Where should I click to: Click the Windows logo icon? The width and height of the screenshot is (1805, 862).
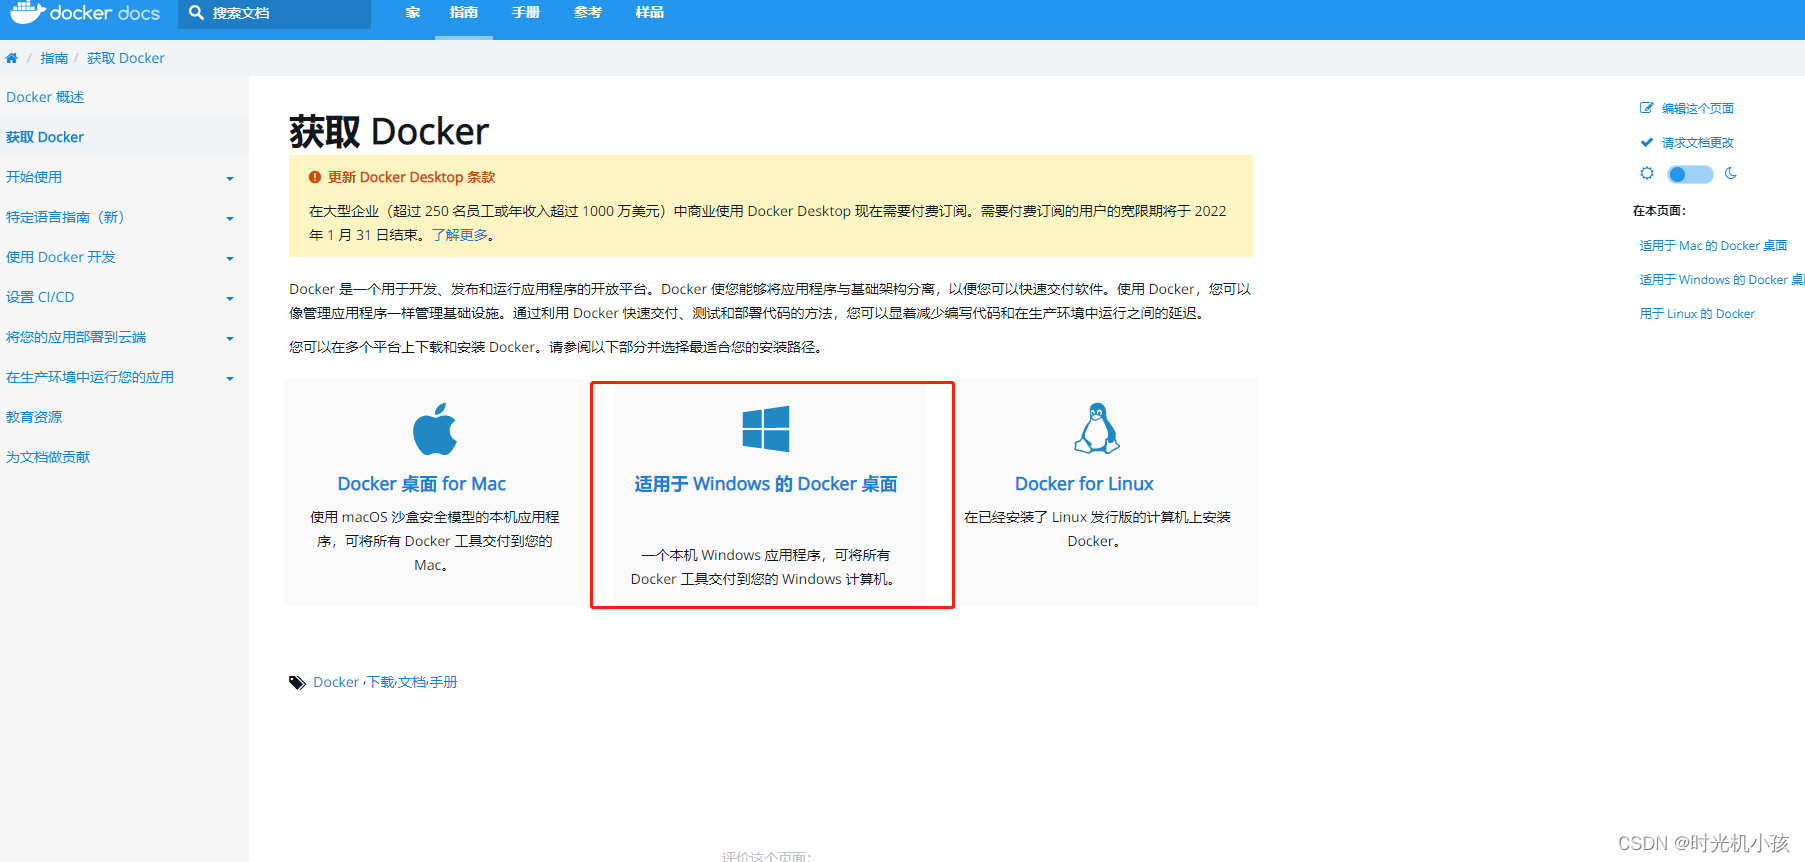coord(766,429)
